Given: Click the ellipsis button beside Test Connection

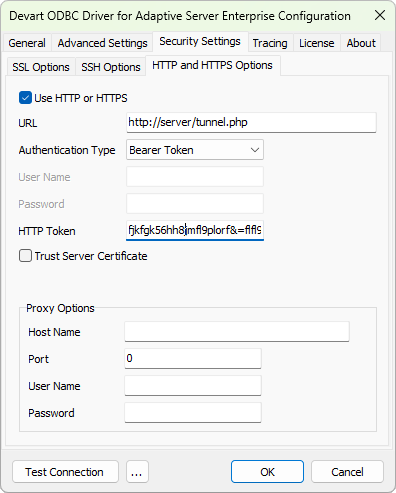Looking at the screenshot, I should pos(137,472).
